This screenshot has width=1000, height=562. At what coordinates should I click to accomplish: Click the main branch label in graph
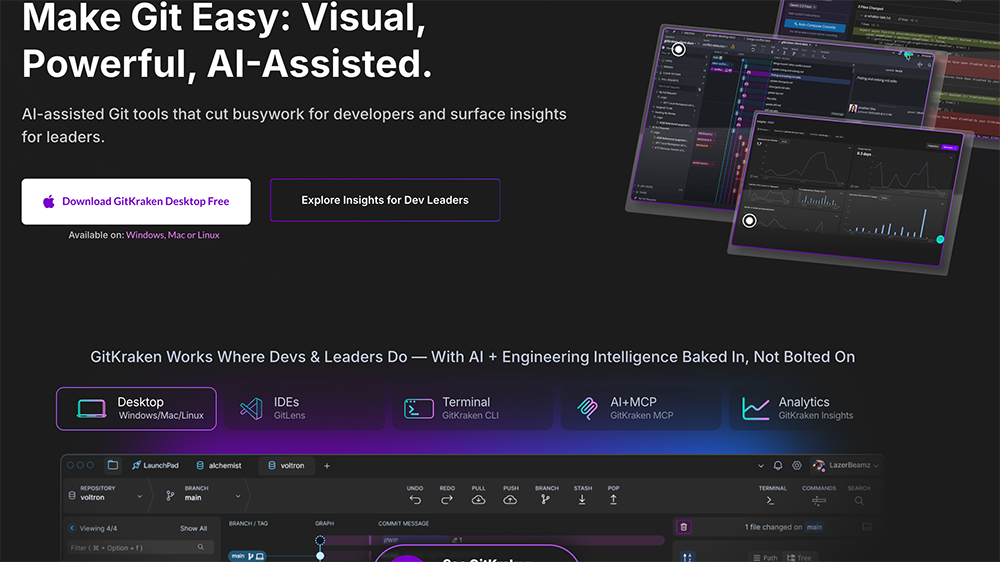pyautogui.click(x=247, y=556)
